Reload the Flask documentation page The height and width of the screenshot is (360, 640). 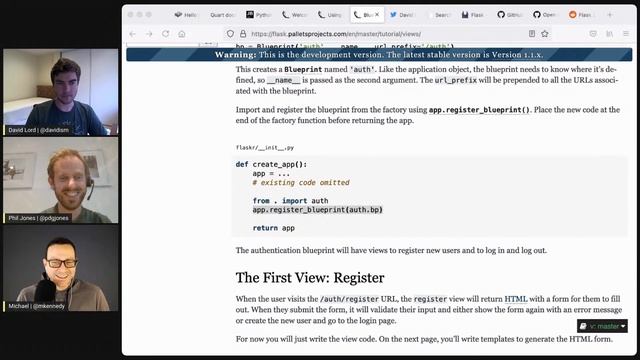pyautogui.click(x=165, y=34)
